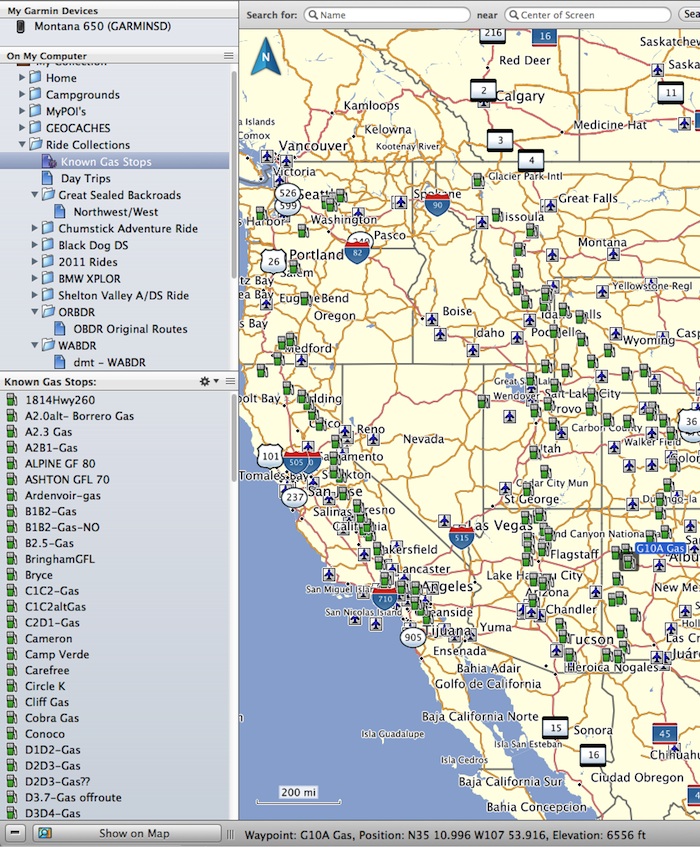The width and height of the screenshot is (700, 847).
Task: Collapse the Ride Collections folder
Action: pyautogui.click(x=22, y=145)
